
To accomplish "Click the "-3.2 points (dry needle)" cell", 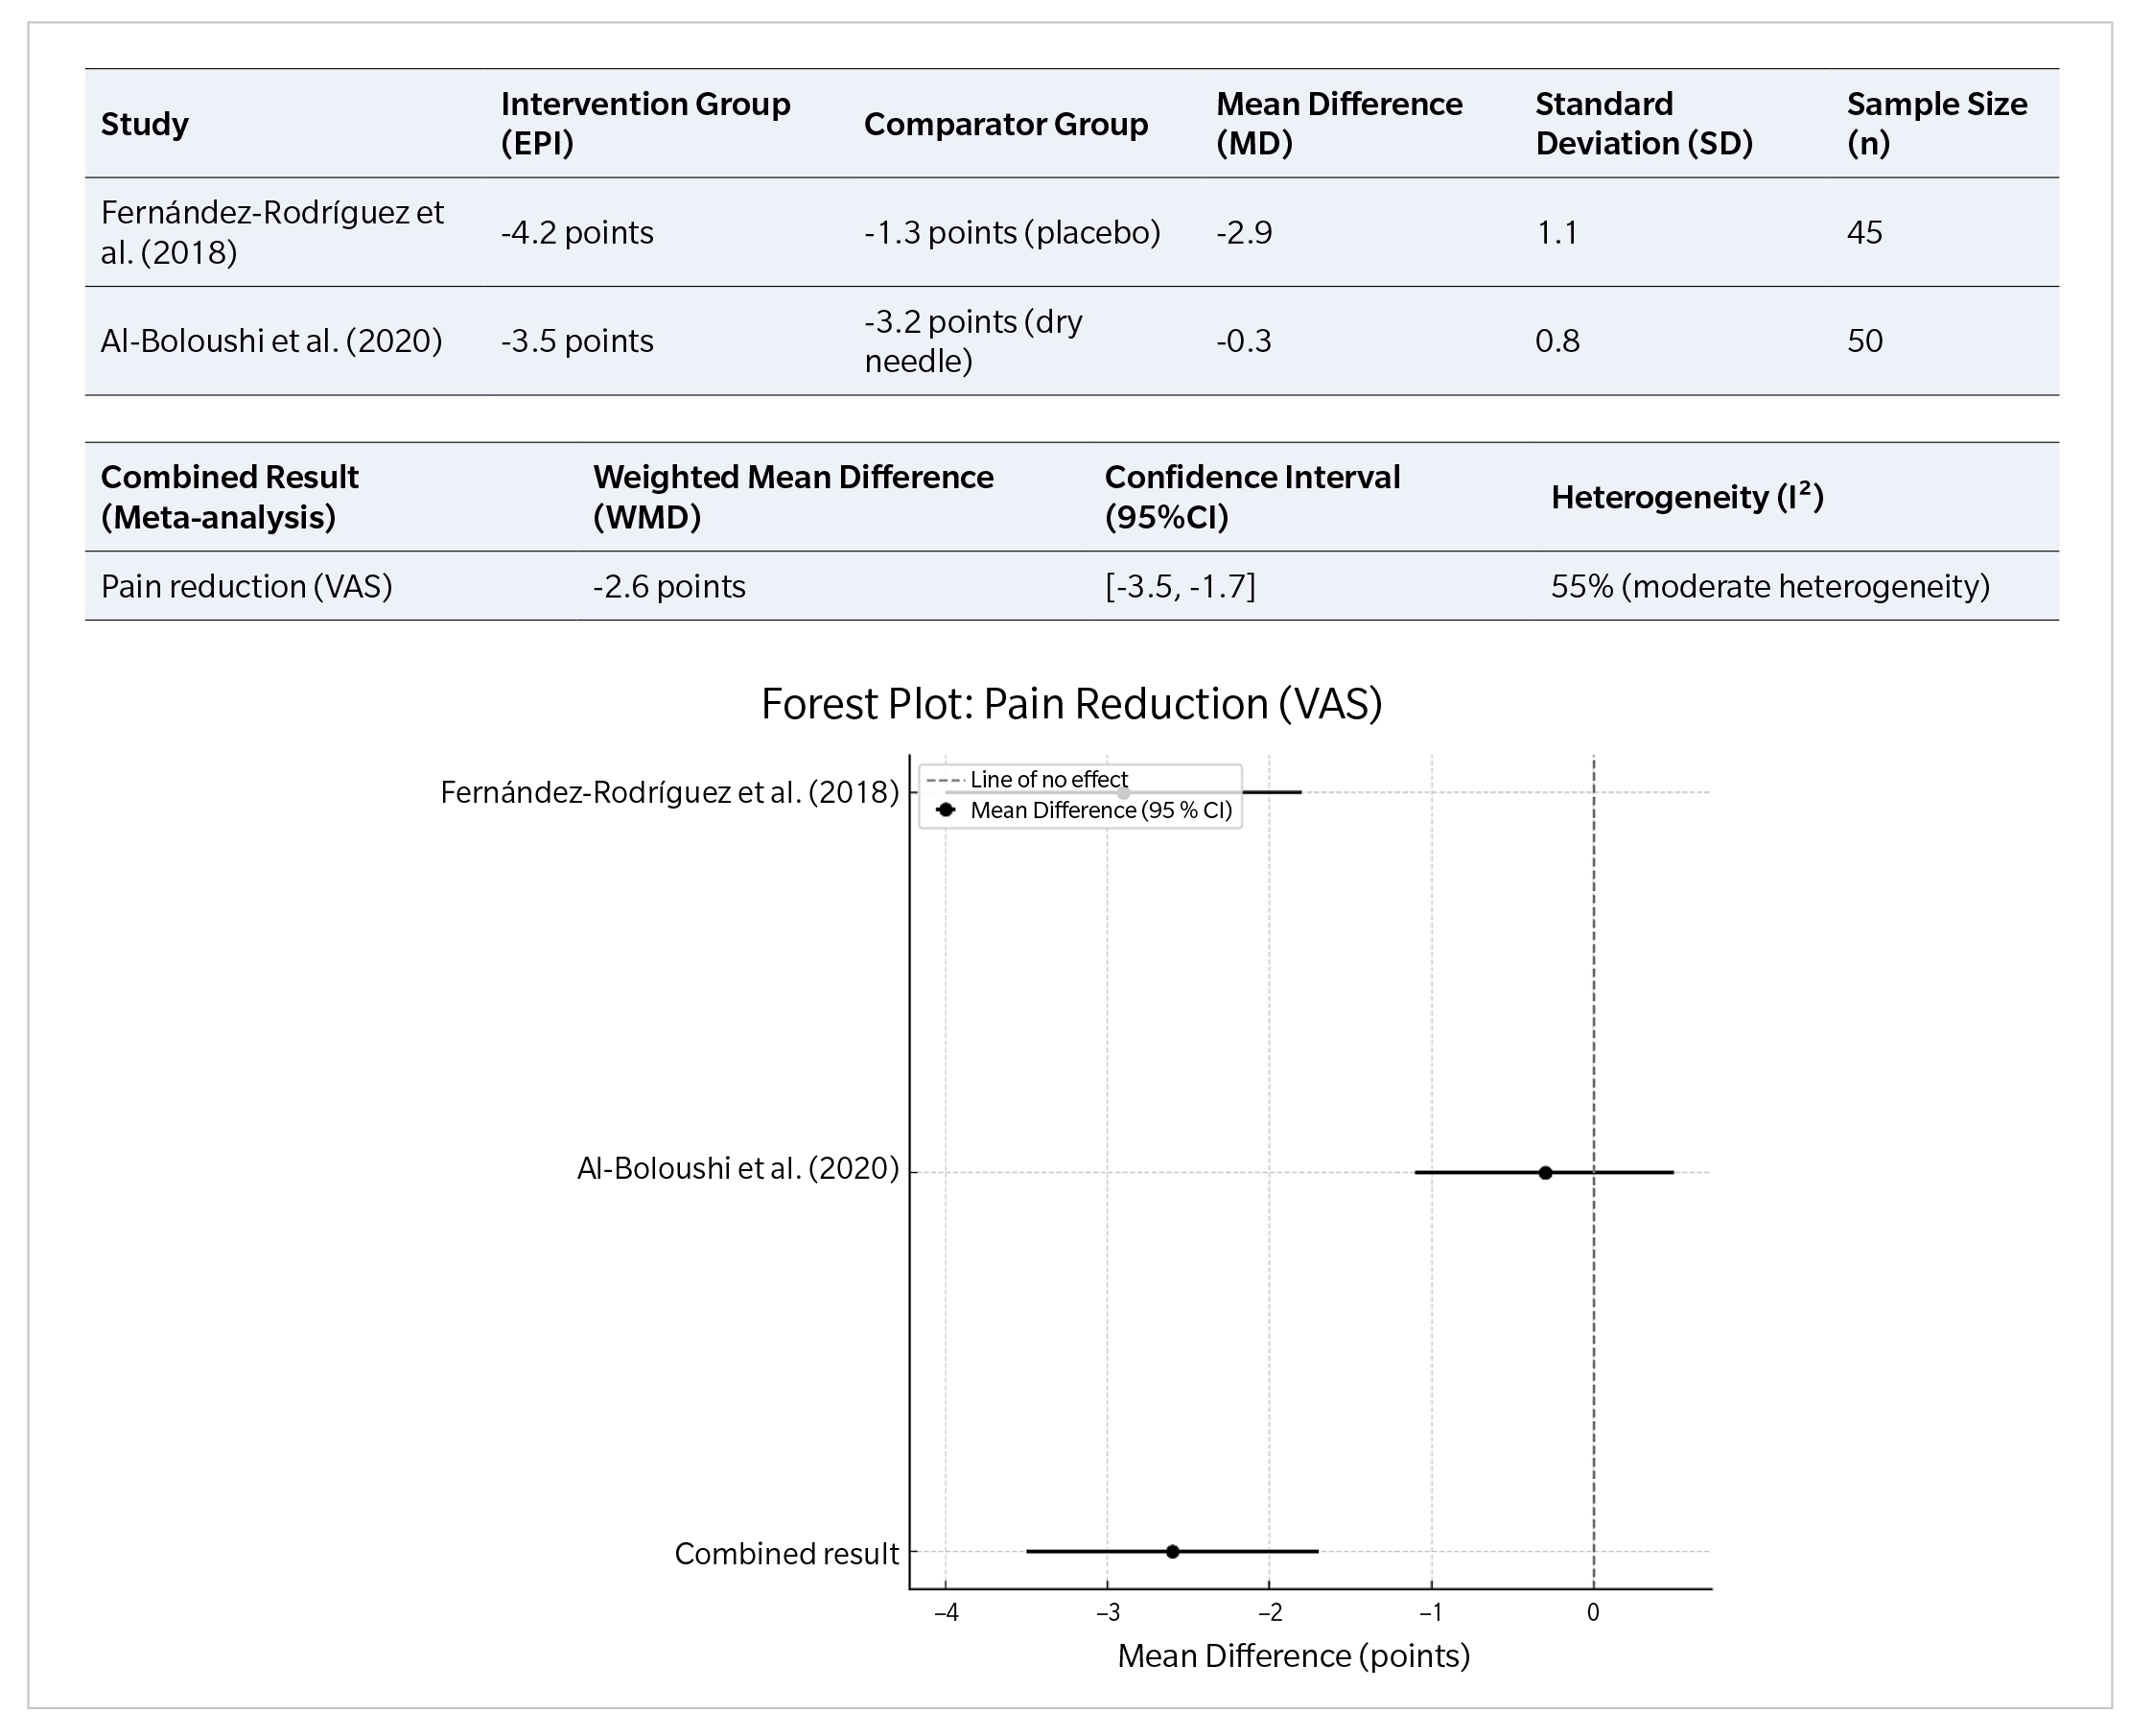I will pyautogui.click(x=973, y=341).
